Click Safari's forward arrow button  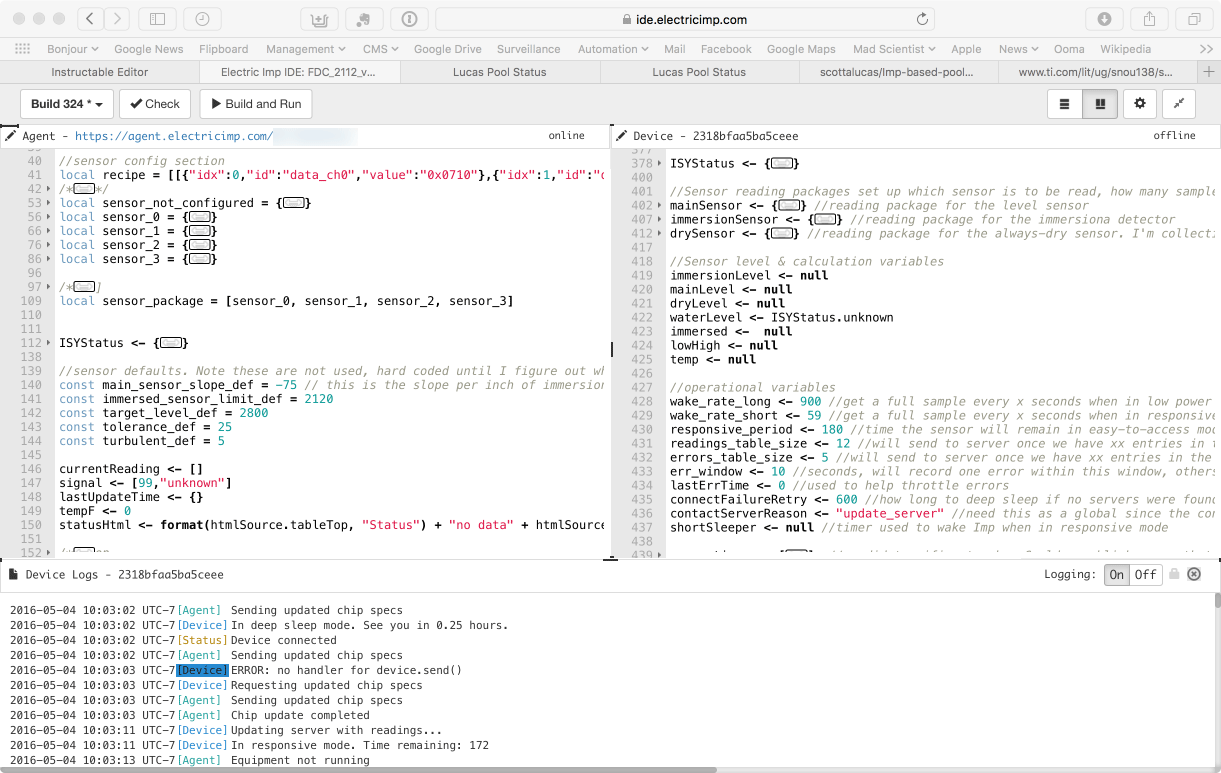tap(117, 19)
